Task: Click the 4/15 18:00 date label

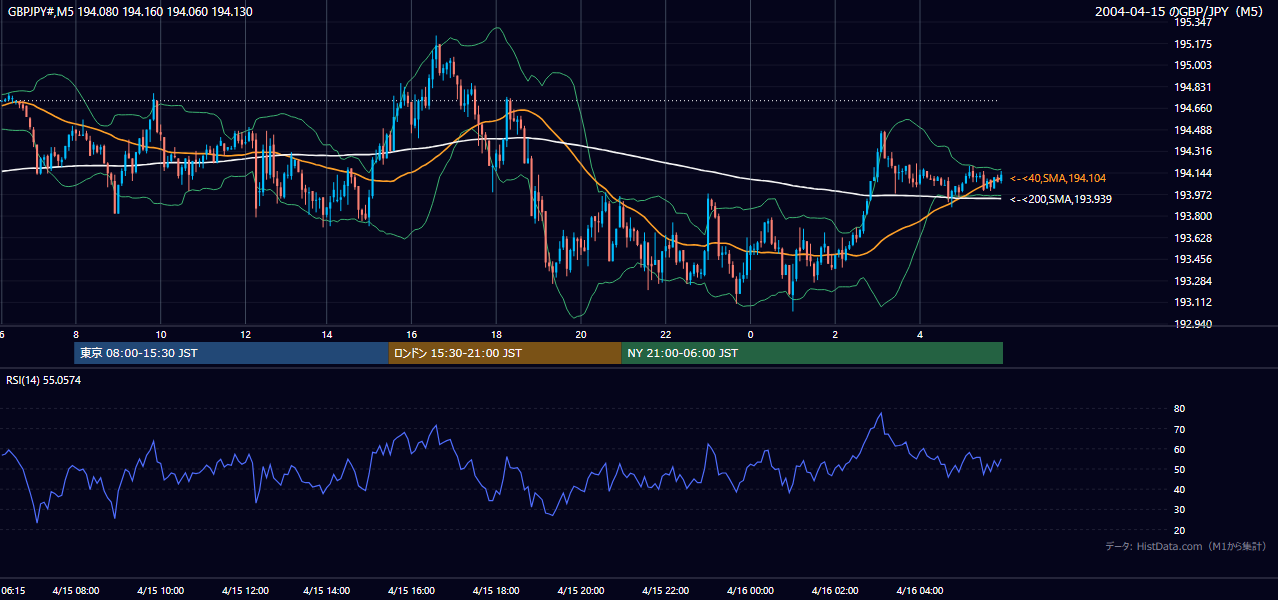Action: click(496, 591)
